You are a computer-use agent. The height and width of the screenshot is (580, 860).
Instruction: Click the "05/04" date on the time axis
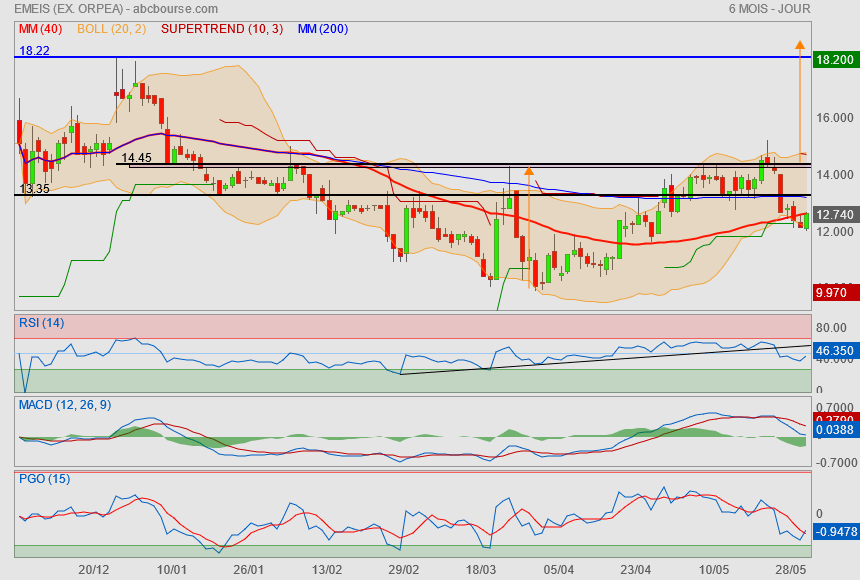point(559,570)
